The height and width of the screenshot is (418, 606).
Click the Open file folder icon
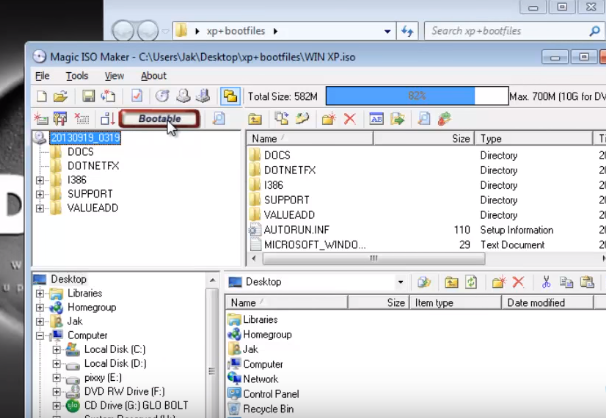(x=60, y=96)
